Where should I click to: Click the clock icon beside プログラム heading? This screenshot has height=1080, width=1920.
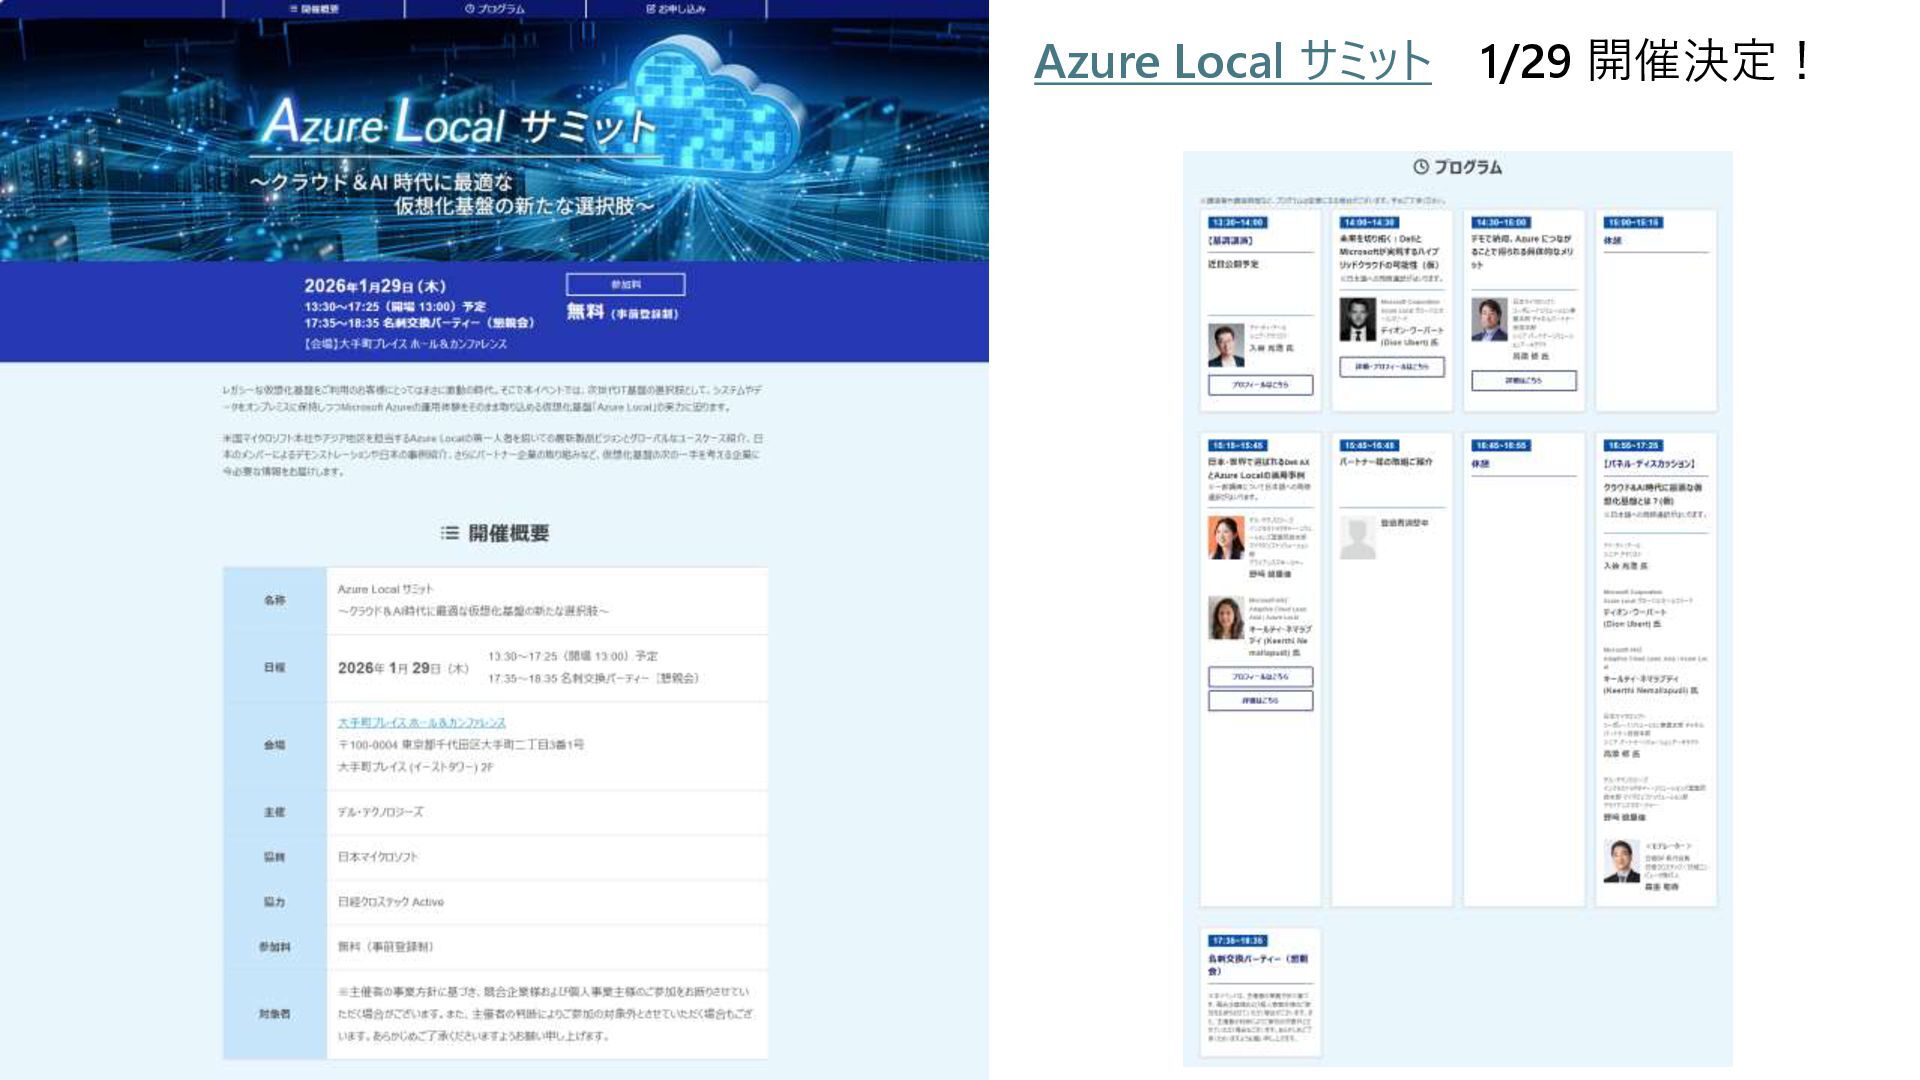click(x=1421, y=167)
